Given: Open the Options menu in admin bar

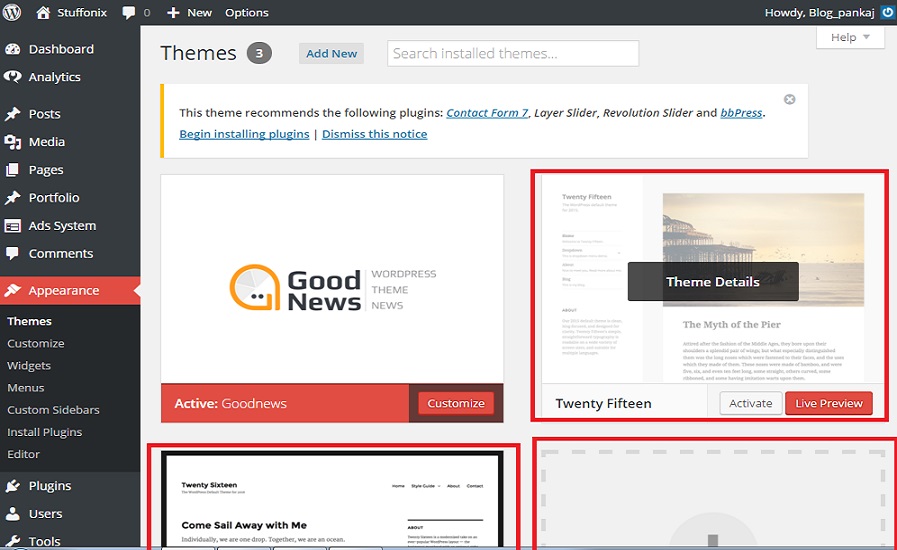Looking at the screenshot, I should tap(247, 13).
